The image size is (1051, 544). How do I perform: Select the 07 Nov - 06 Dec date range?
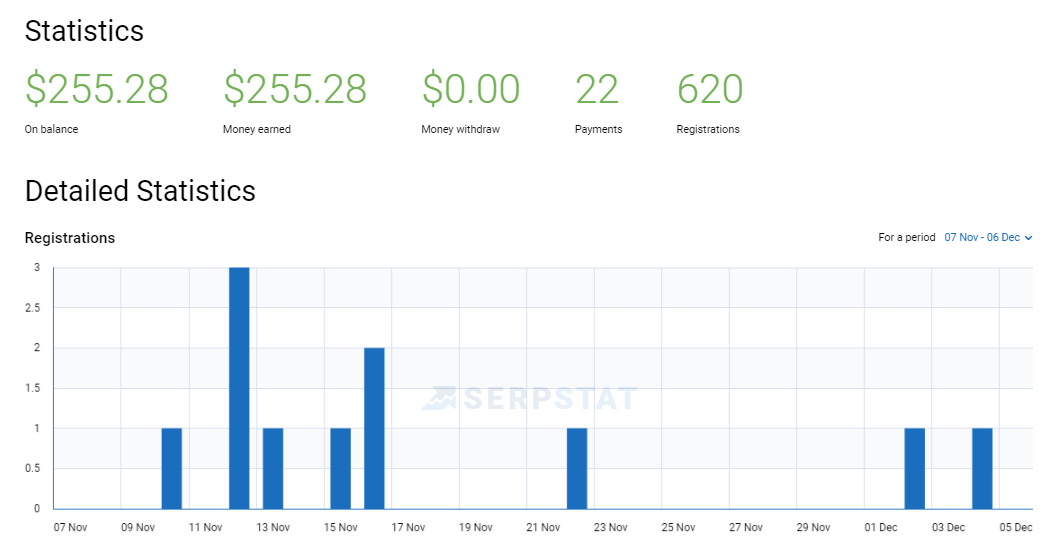click(982, 237)
